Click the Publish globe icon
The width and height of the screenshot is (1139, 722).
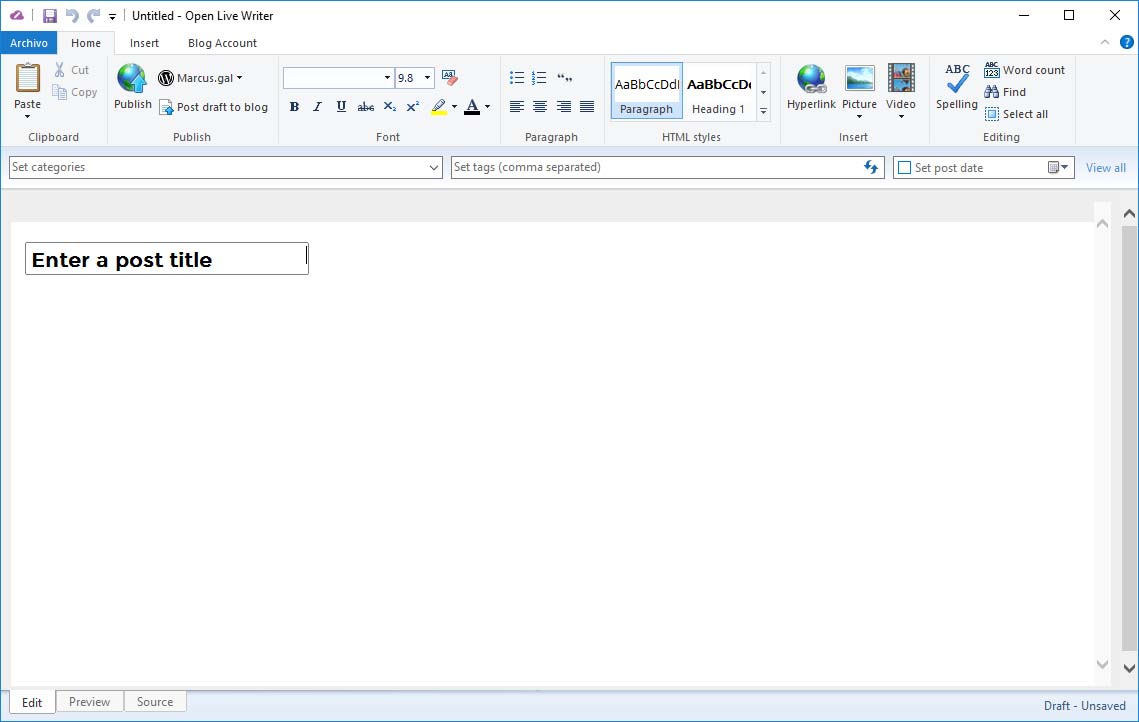132,78
